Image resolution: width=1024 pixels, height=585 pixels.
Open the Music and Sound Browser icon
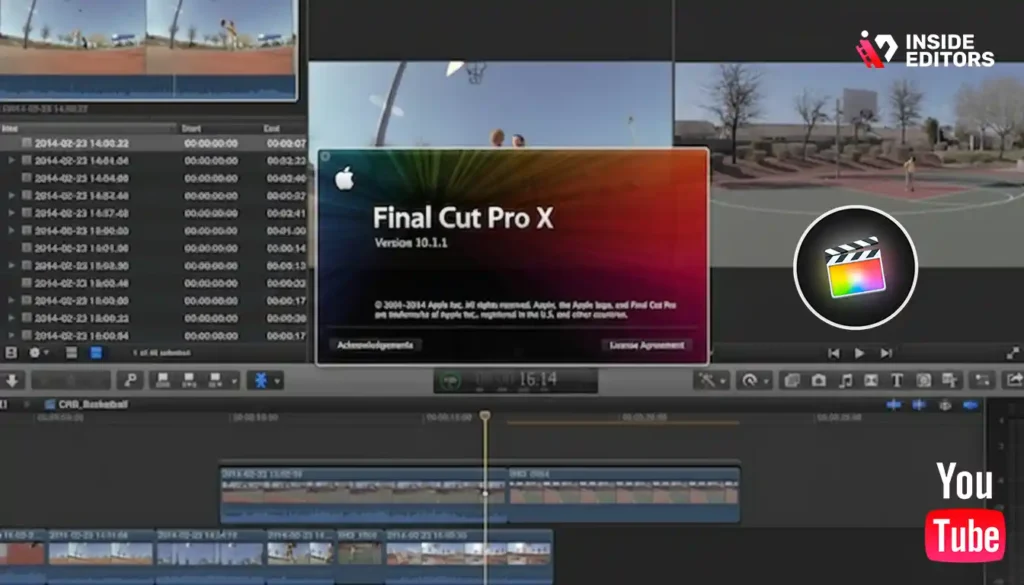point(845,380)
